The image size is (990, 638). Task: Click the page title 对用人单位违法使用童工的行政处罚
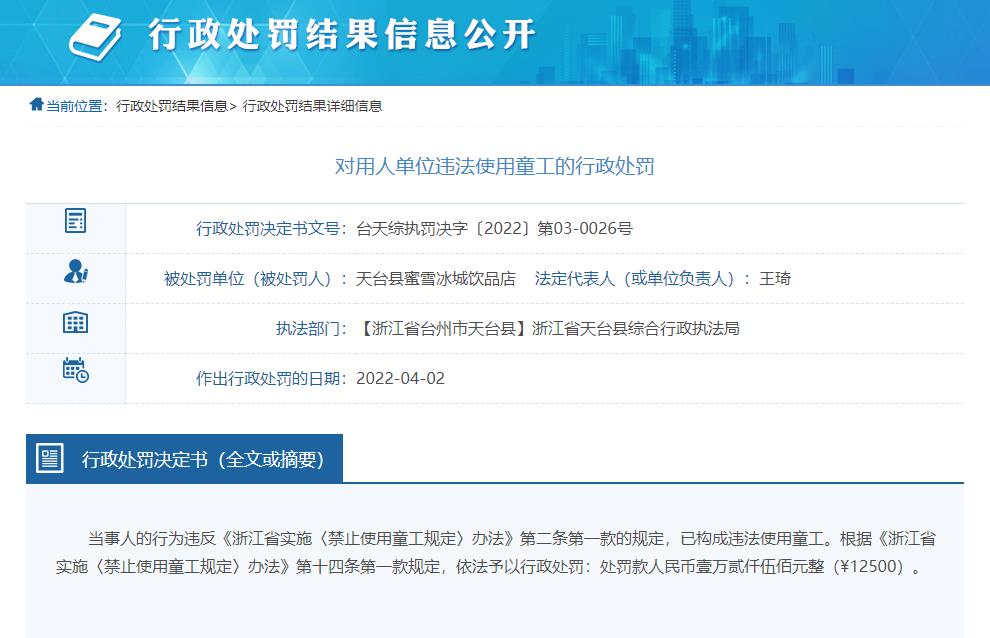tap(494, 166)
